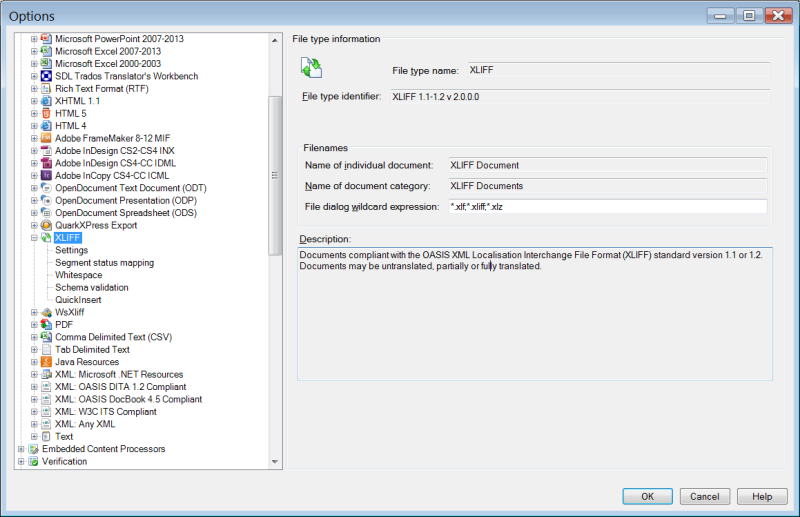Click inside the Description text box
800x517 pixels.
[535, 314]
